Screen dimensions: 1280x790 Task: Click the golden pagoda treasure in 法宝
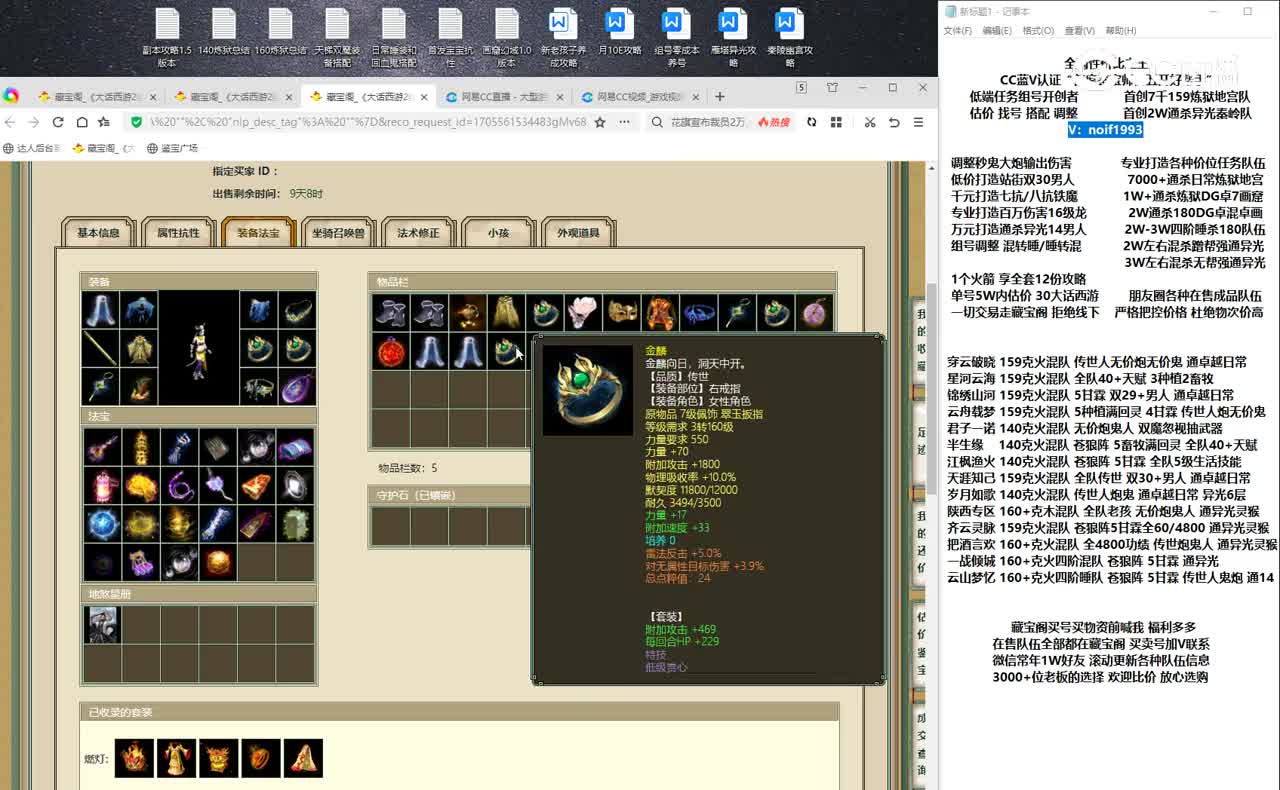click(140, 447)
